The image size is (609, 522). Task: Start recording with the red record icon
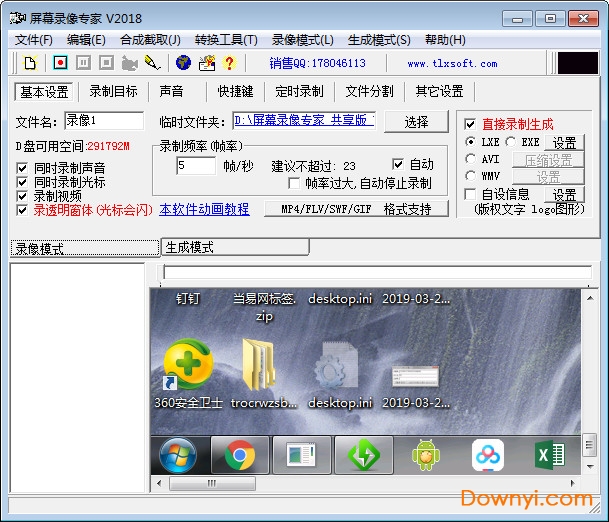(x=60, y=63)
